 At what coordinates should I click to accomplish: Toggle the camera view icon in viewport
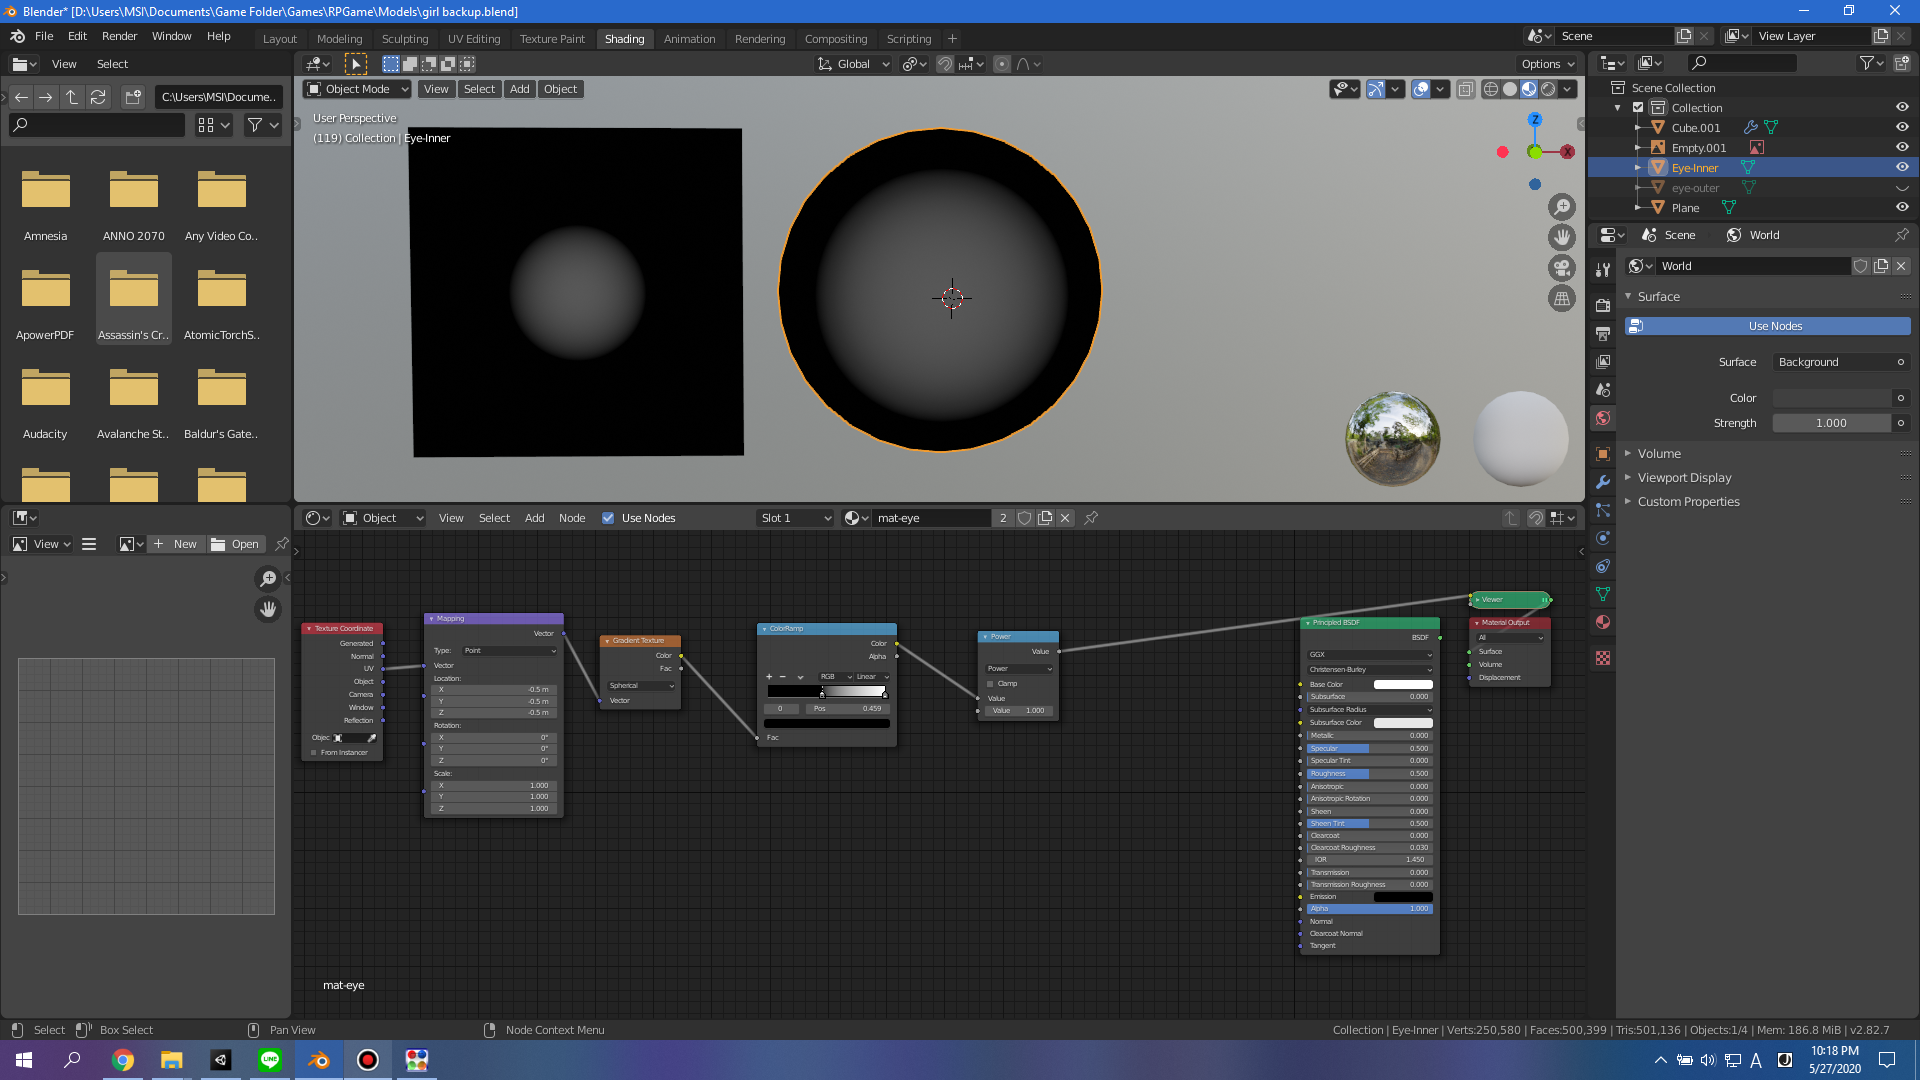(1562, 268)
